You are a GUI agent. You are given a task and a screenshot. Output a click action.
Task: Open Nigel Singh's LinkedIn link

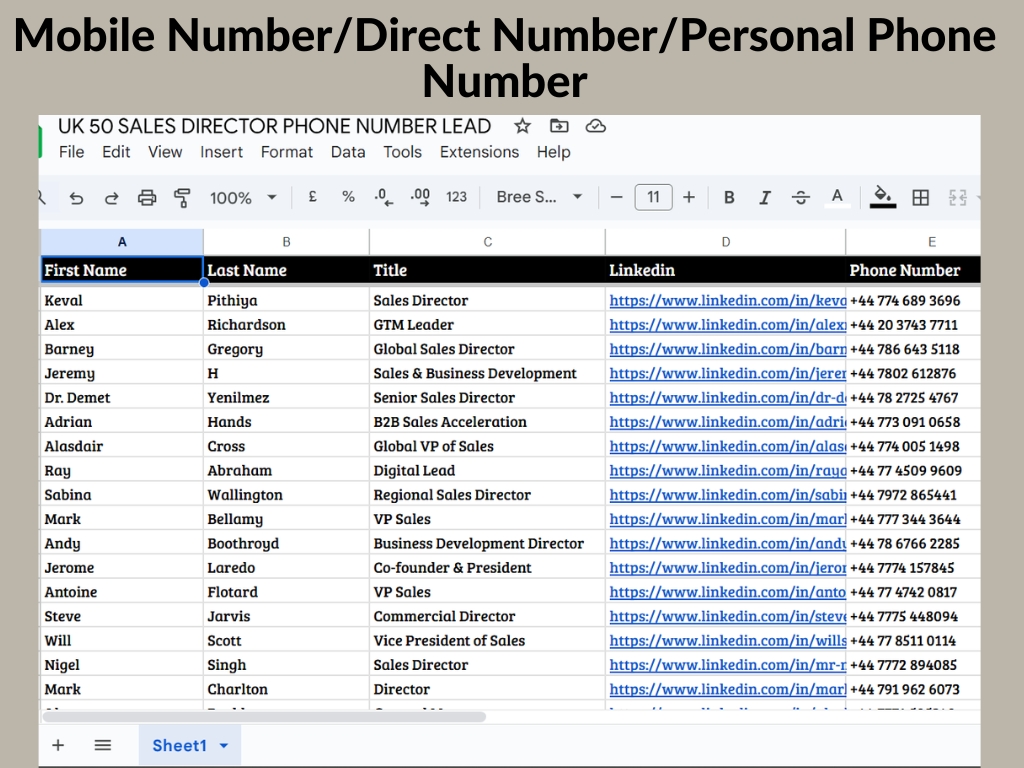pyautogui.click(x=728, y=665)
